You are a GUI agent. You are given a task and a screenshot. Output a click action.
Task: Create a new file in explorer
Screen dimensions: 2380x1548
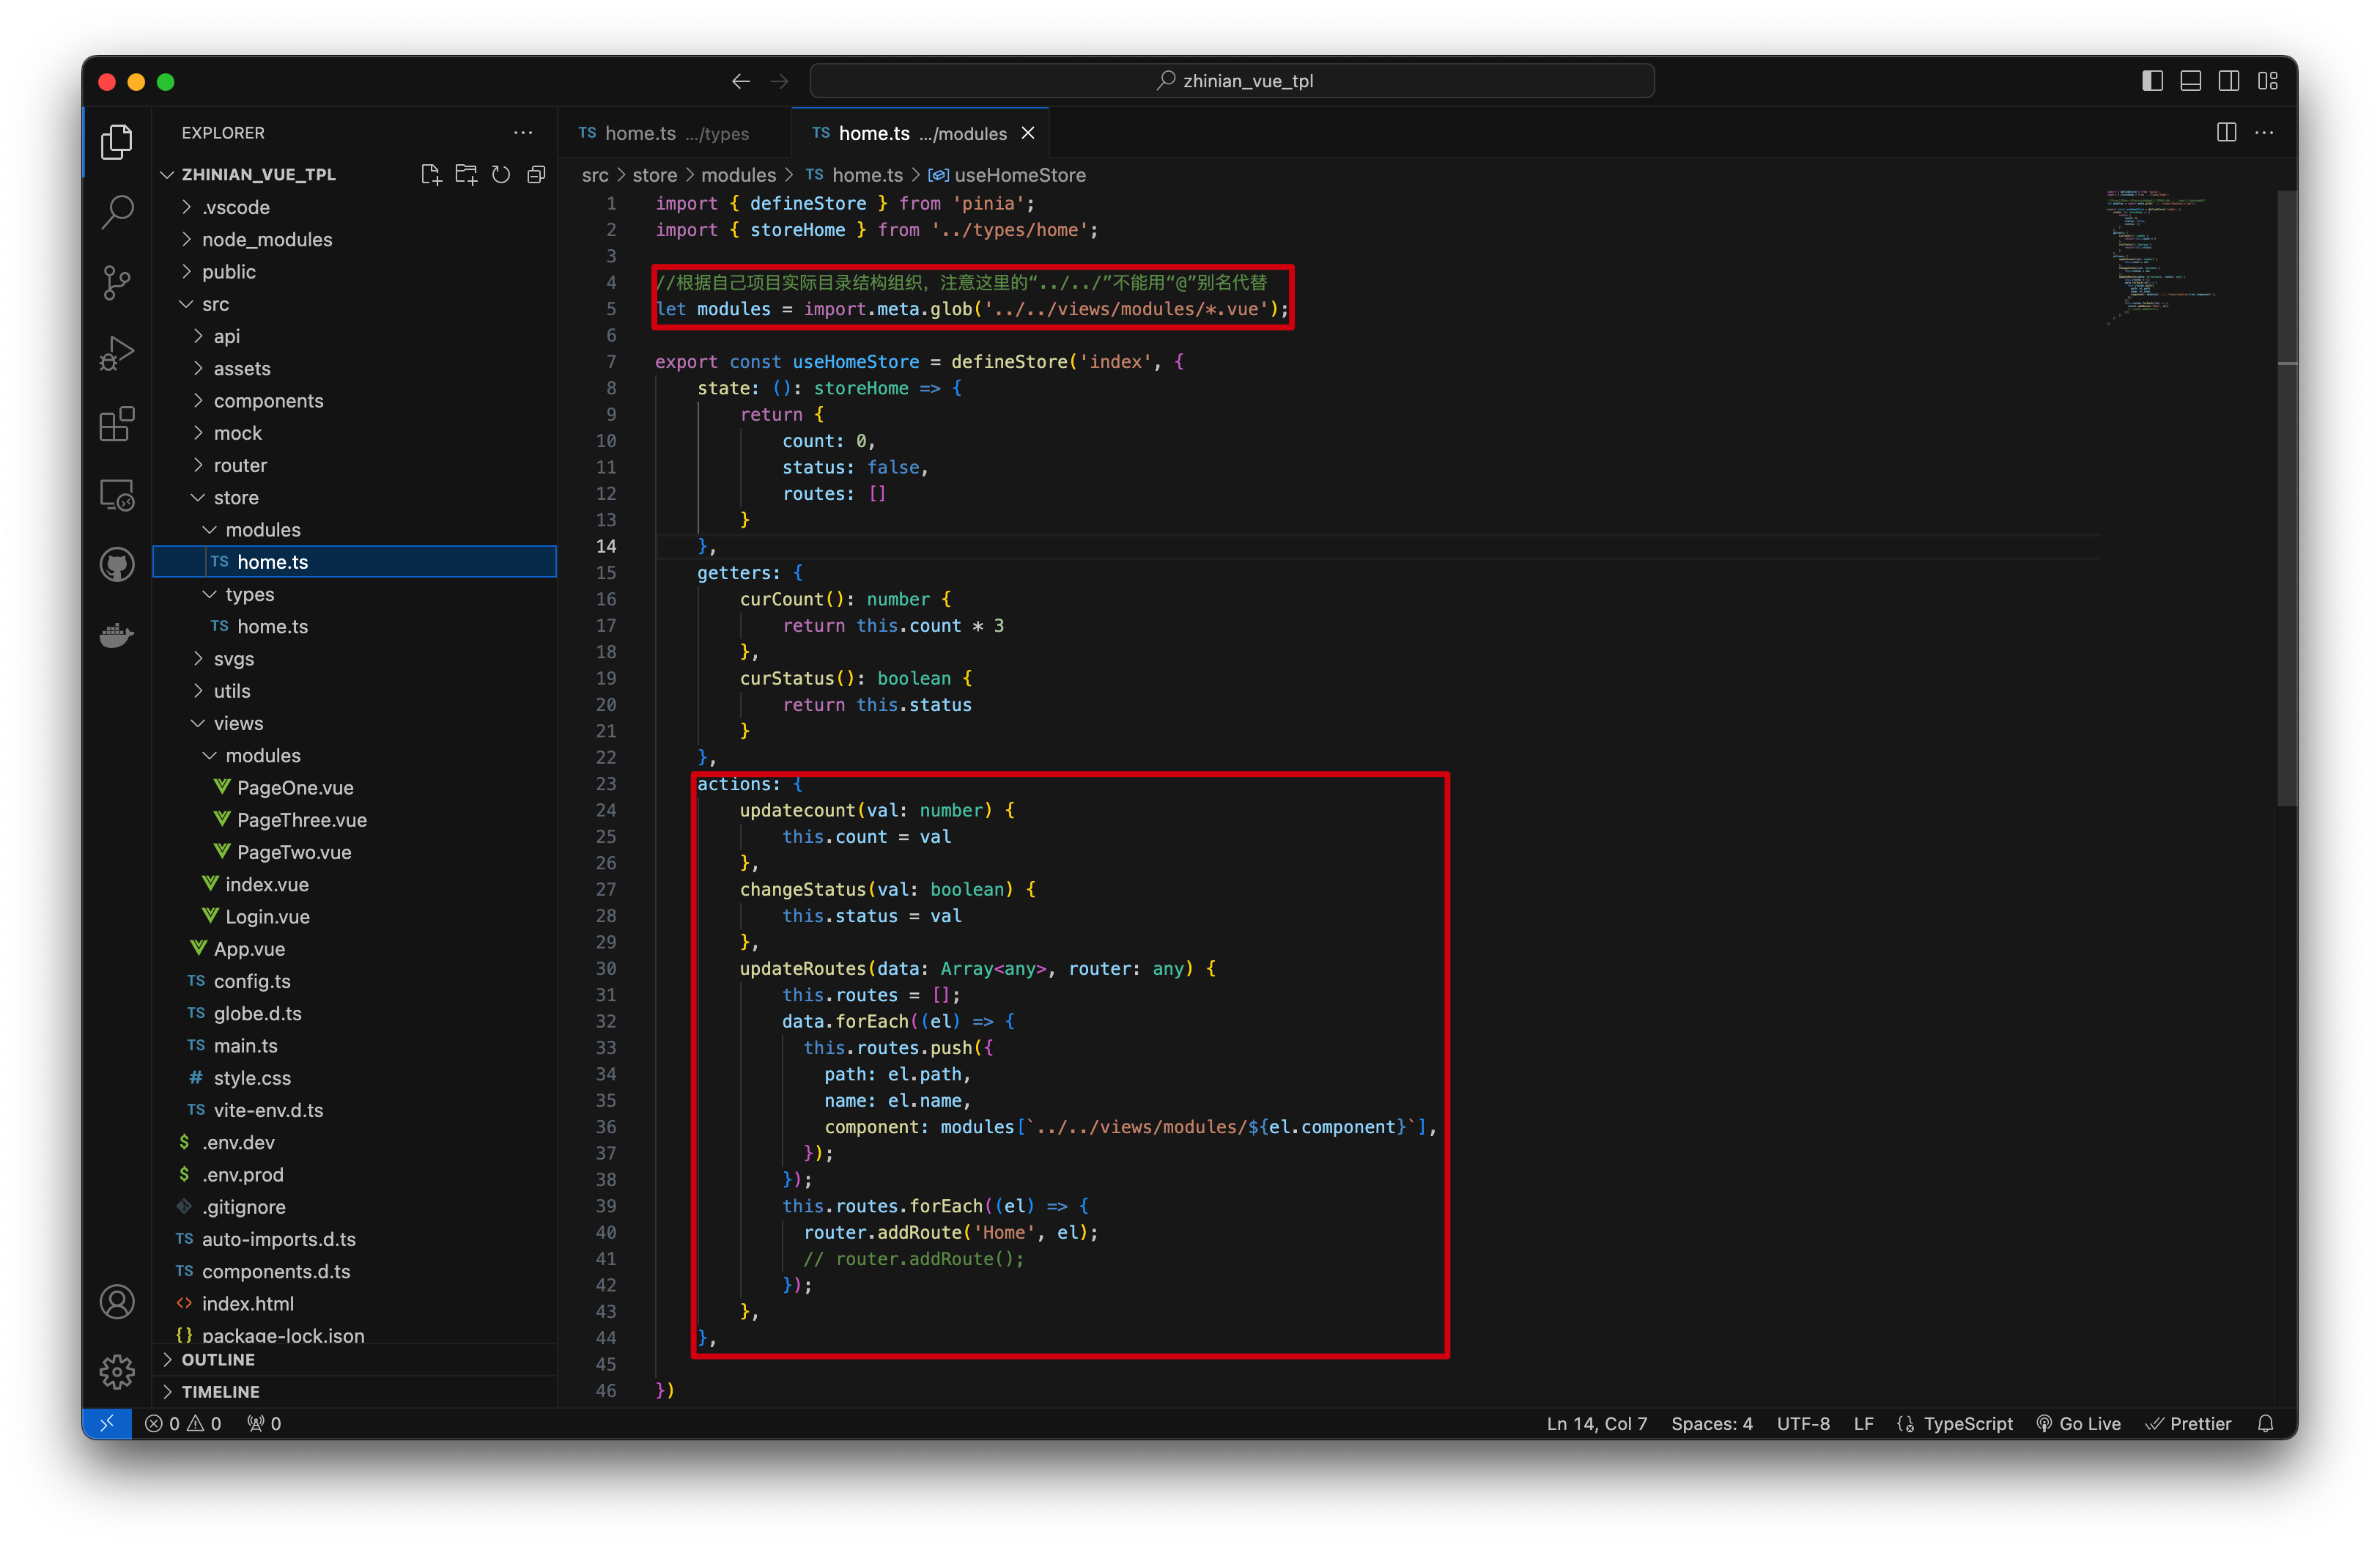[x=431, y=174]
